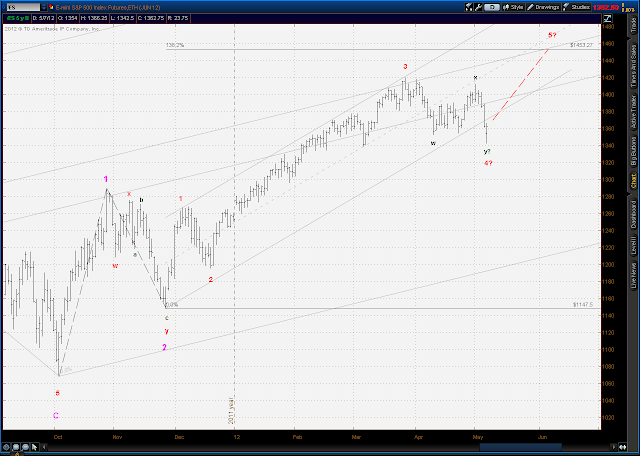This screenshot has width=640, height=456.
Task: Select the Chart side tab
Action: (634, 180)
